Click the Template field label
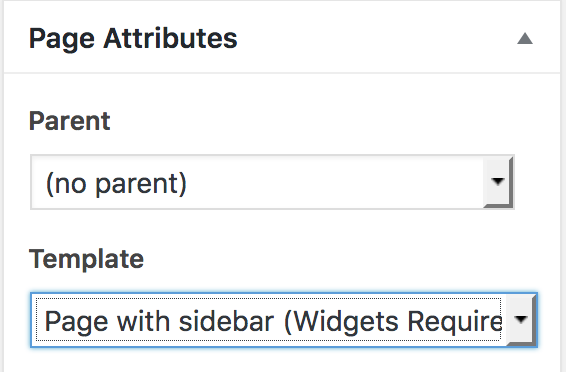This screenshot has height=372, width=566. 86,259
